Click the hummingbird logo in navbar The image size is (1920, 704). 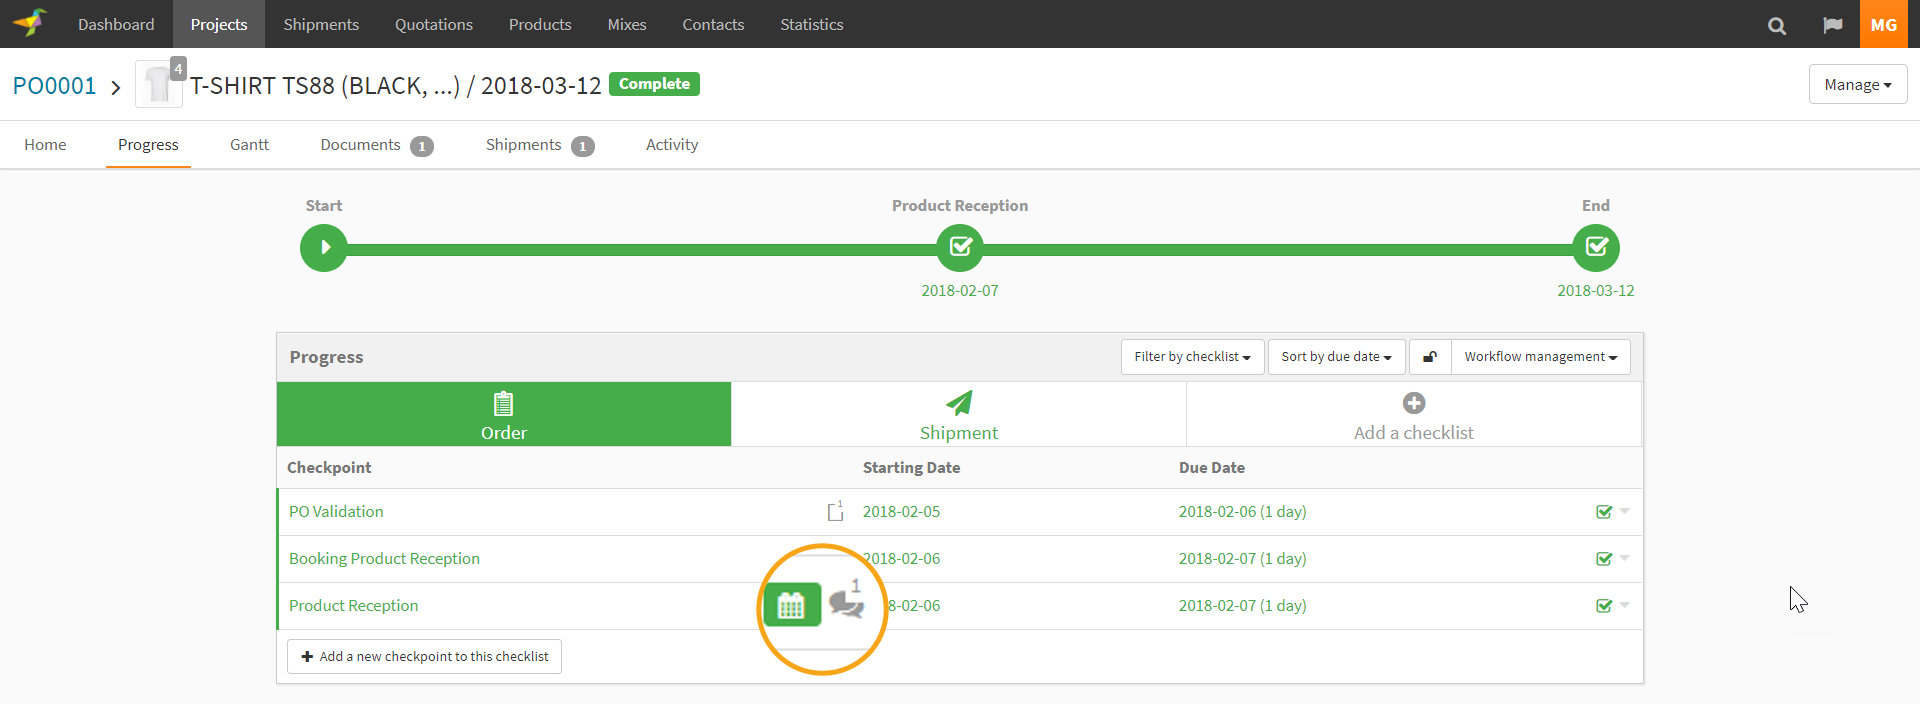coord(30,23)
